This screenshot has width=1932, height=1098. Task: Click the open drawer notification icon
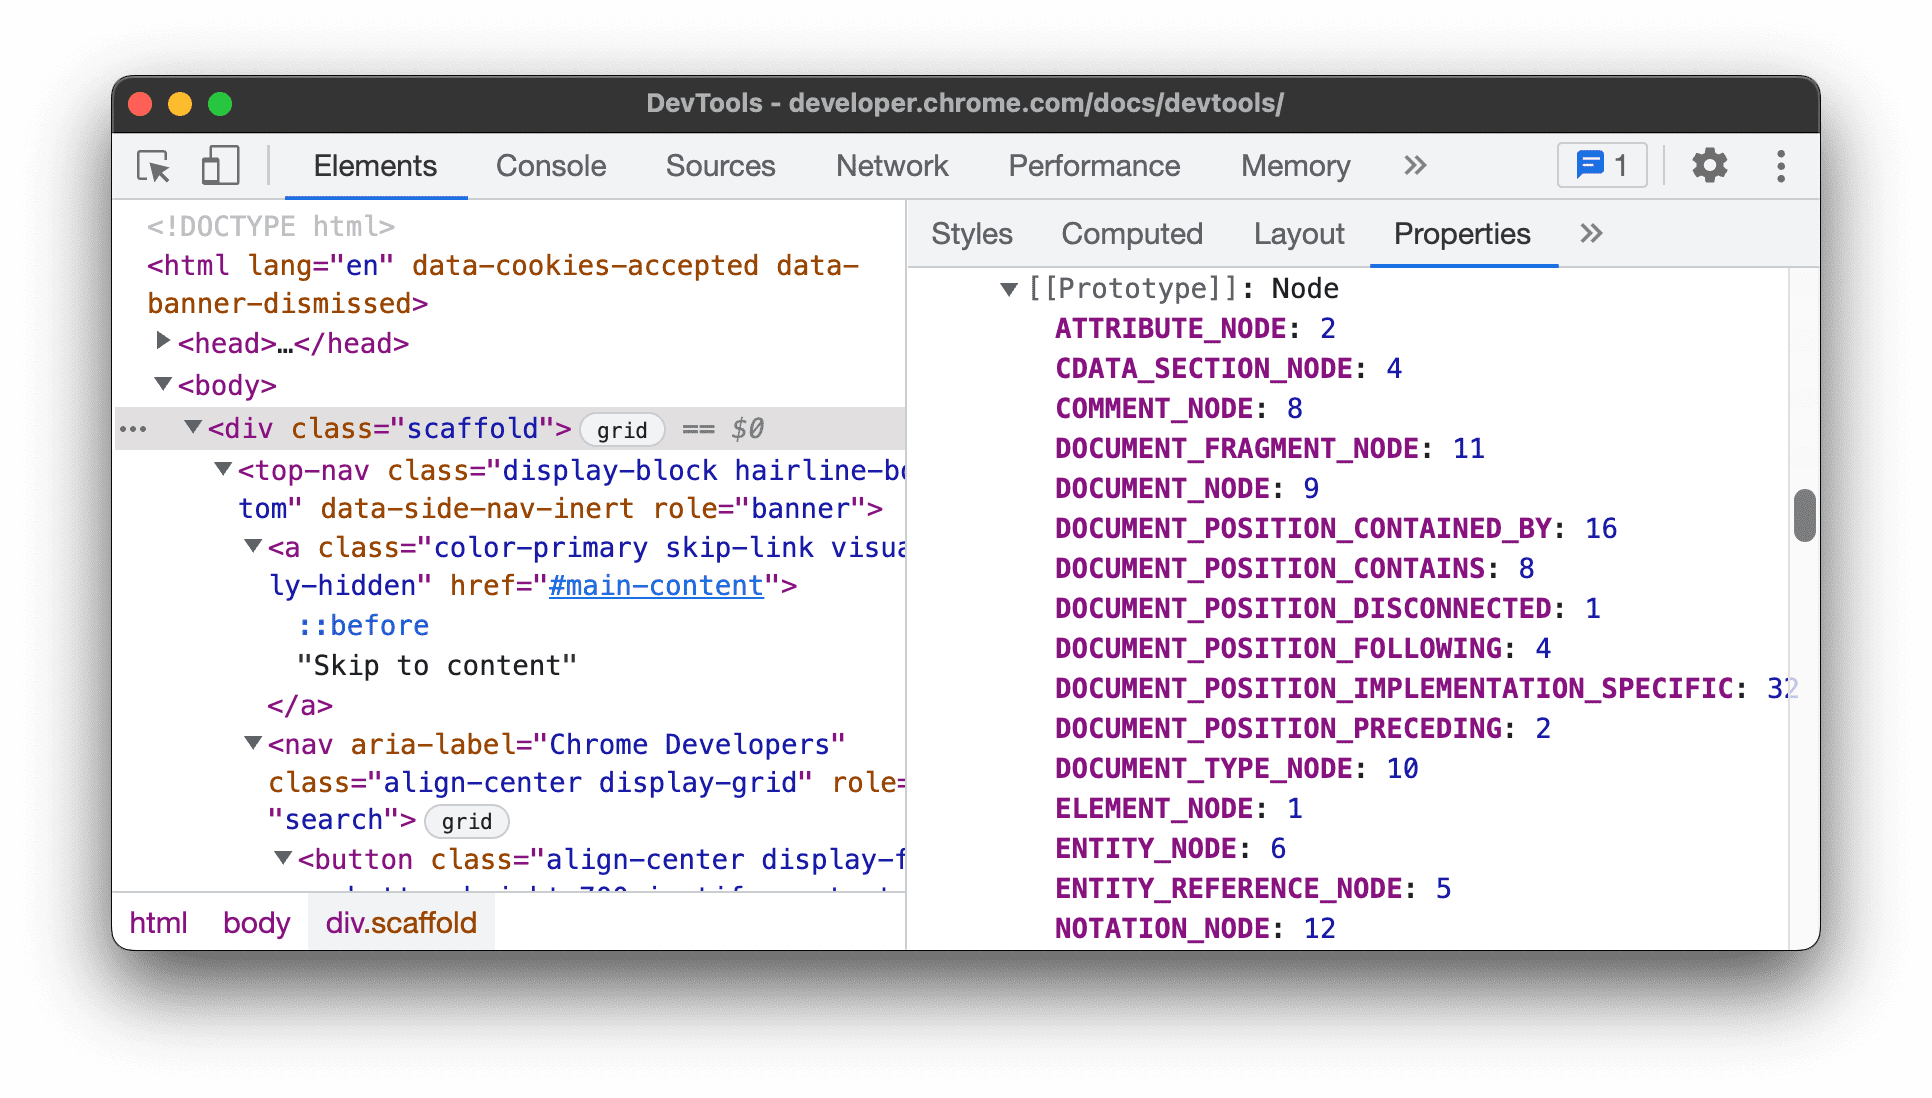pyautogui.click(x=1603, y=165)
